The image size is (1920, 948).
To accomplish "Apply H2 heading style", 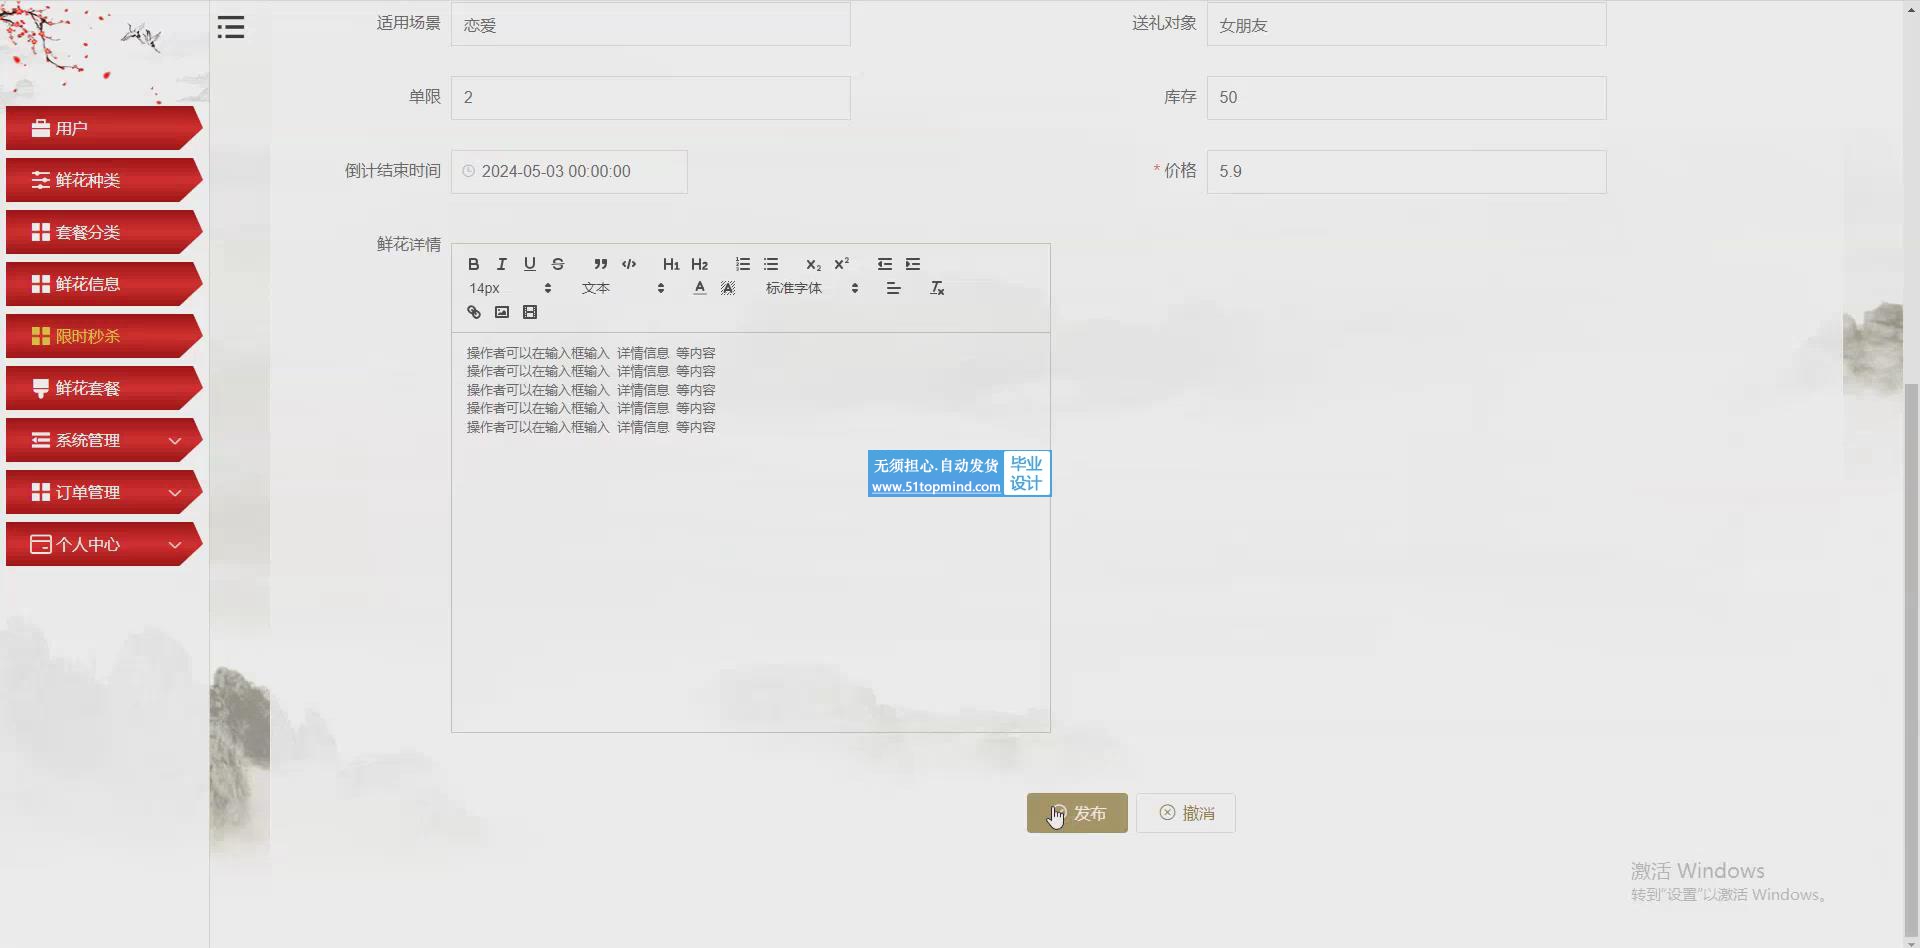I will 699,264.
